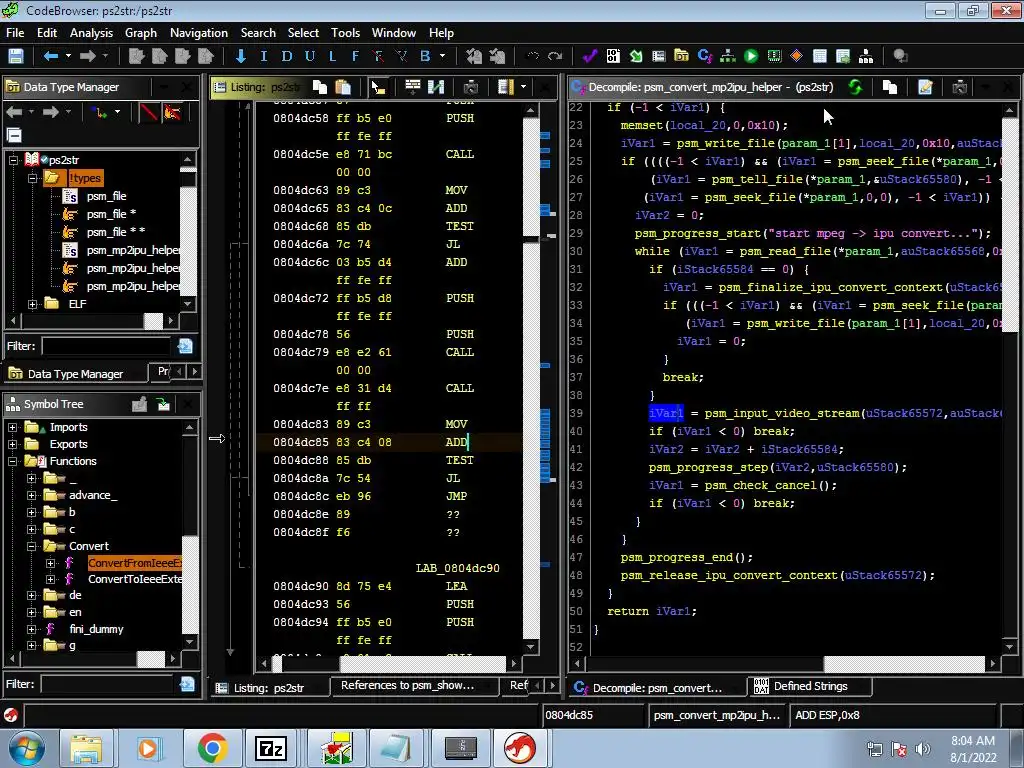The image size is (1024, 768).
Task: Open the memory map chip icon
Action: 774,56
